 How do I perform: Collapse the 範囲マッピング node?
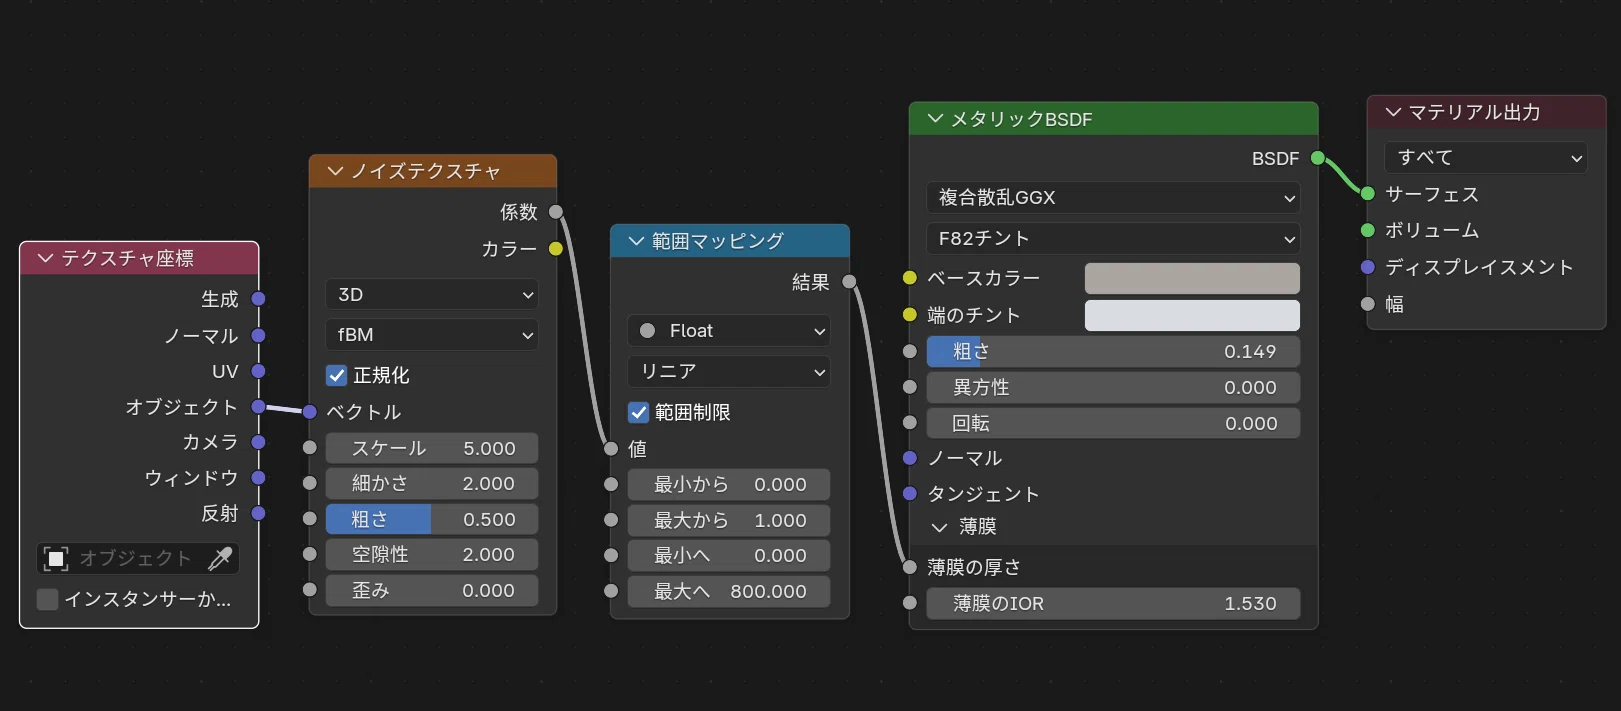tap(636, 241)
